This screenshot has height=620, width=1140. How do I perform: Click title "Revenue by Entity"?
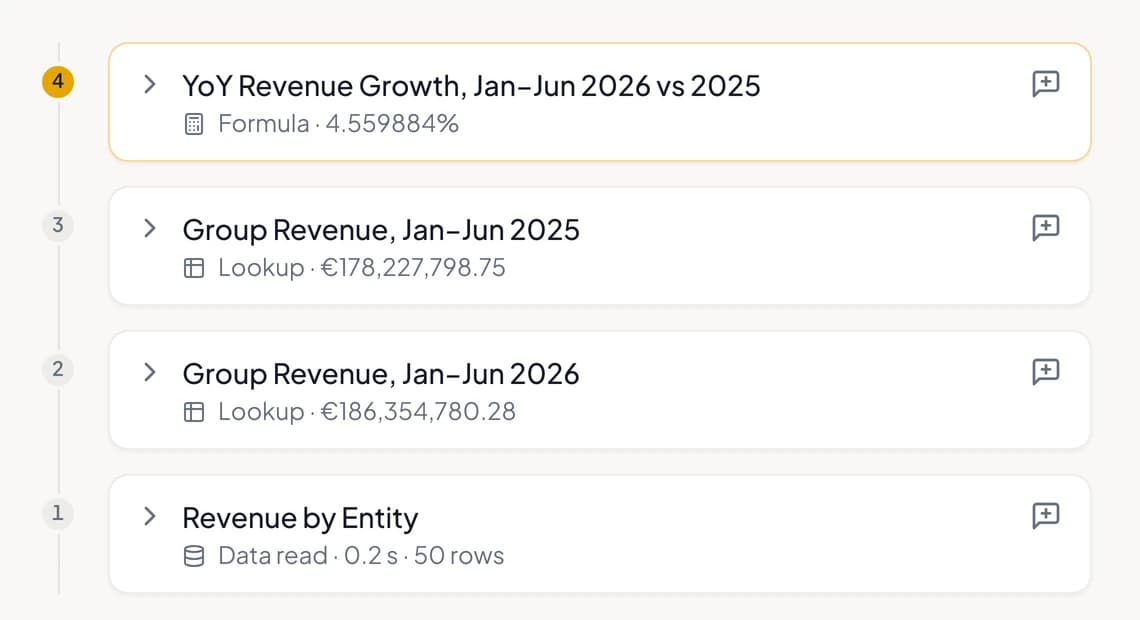pyautogui.click(x=300, y=518)
